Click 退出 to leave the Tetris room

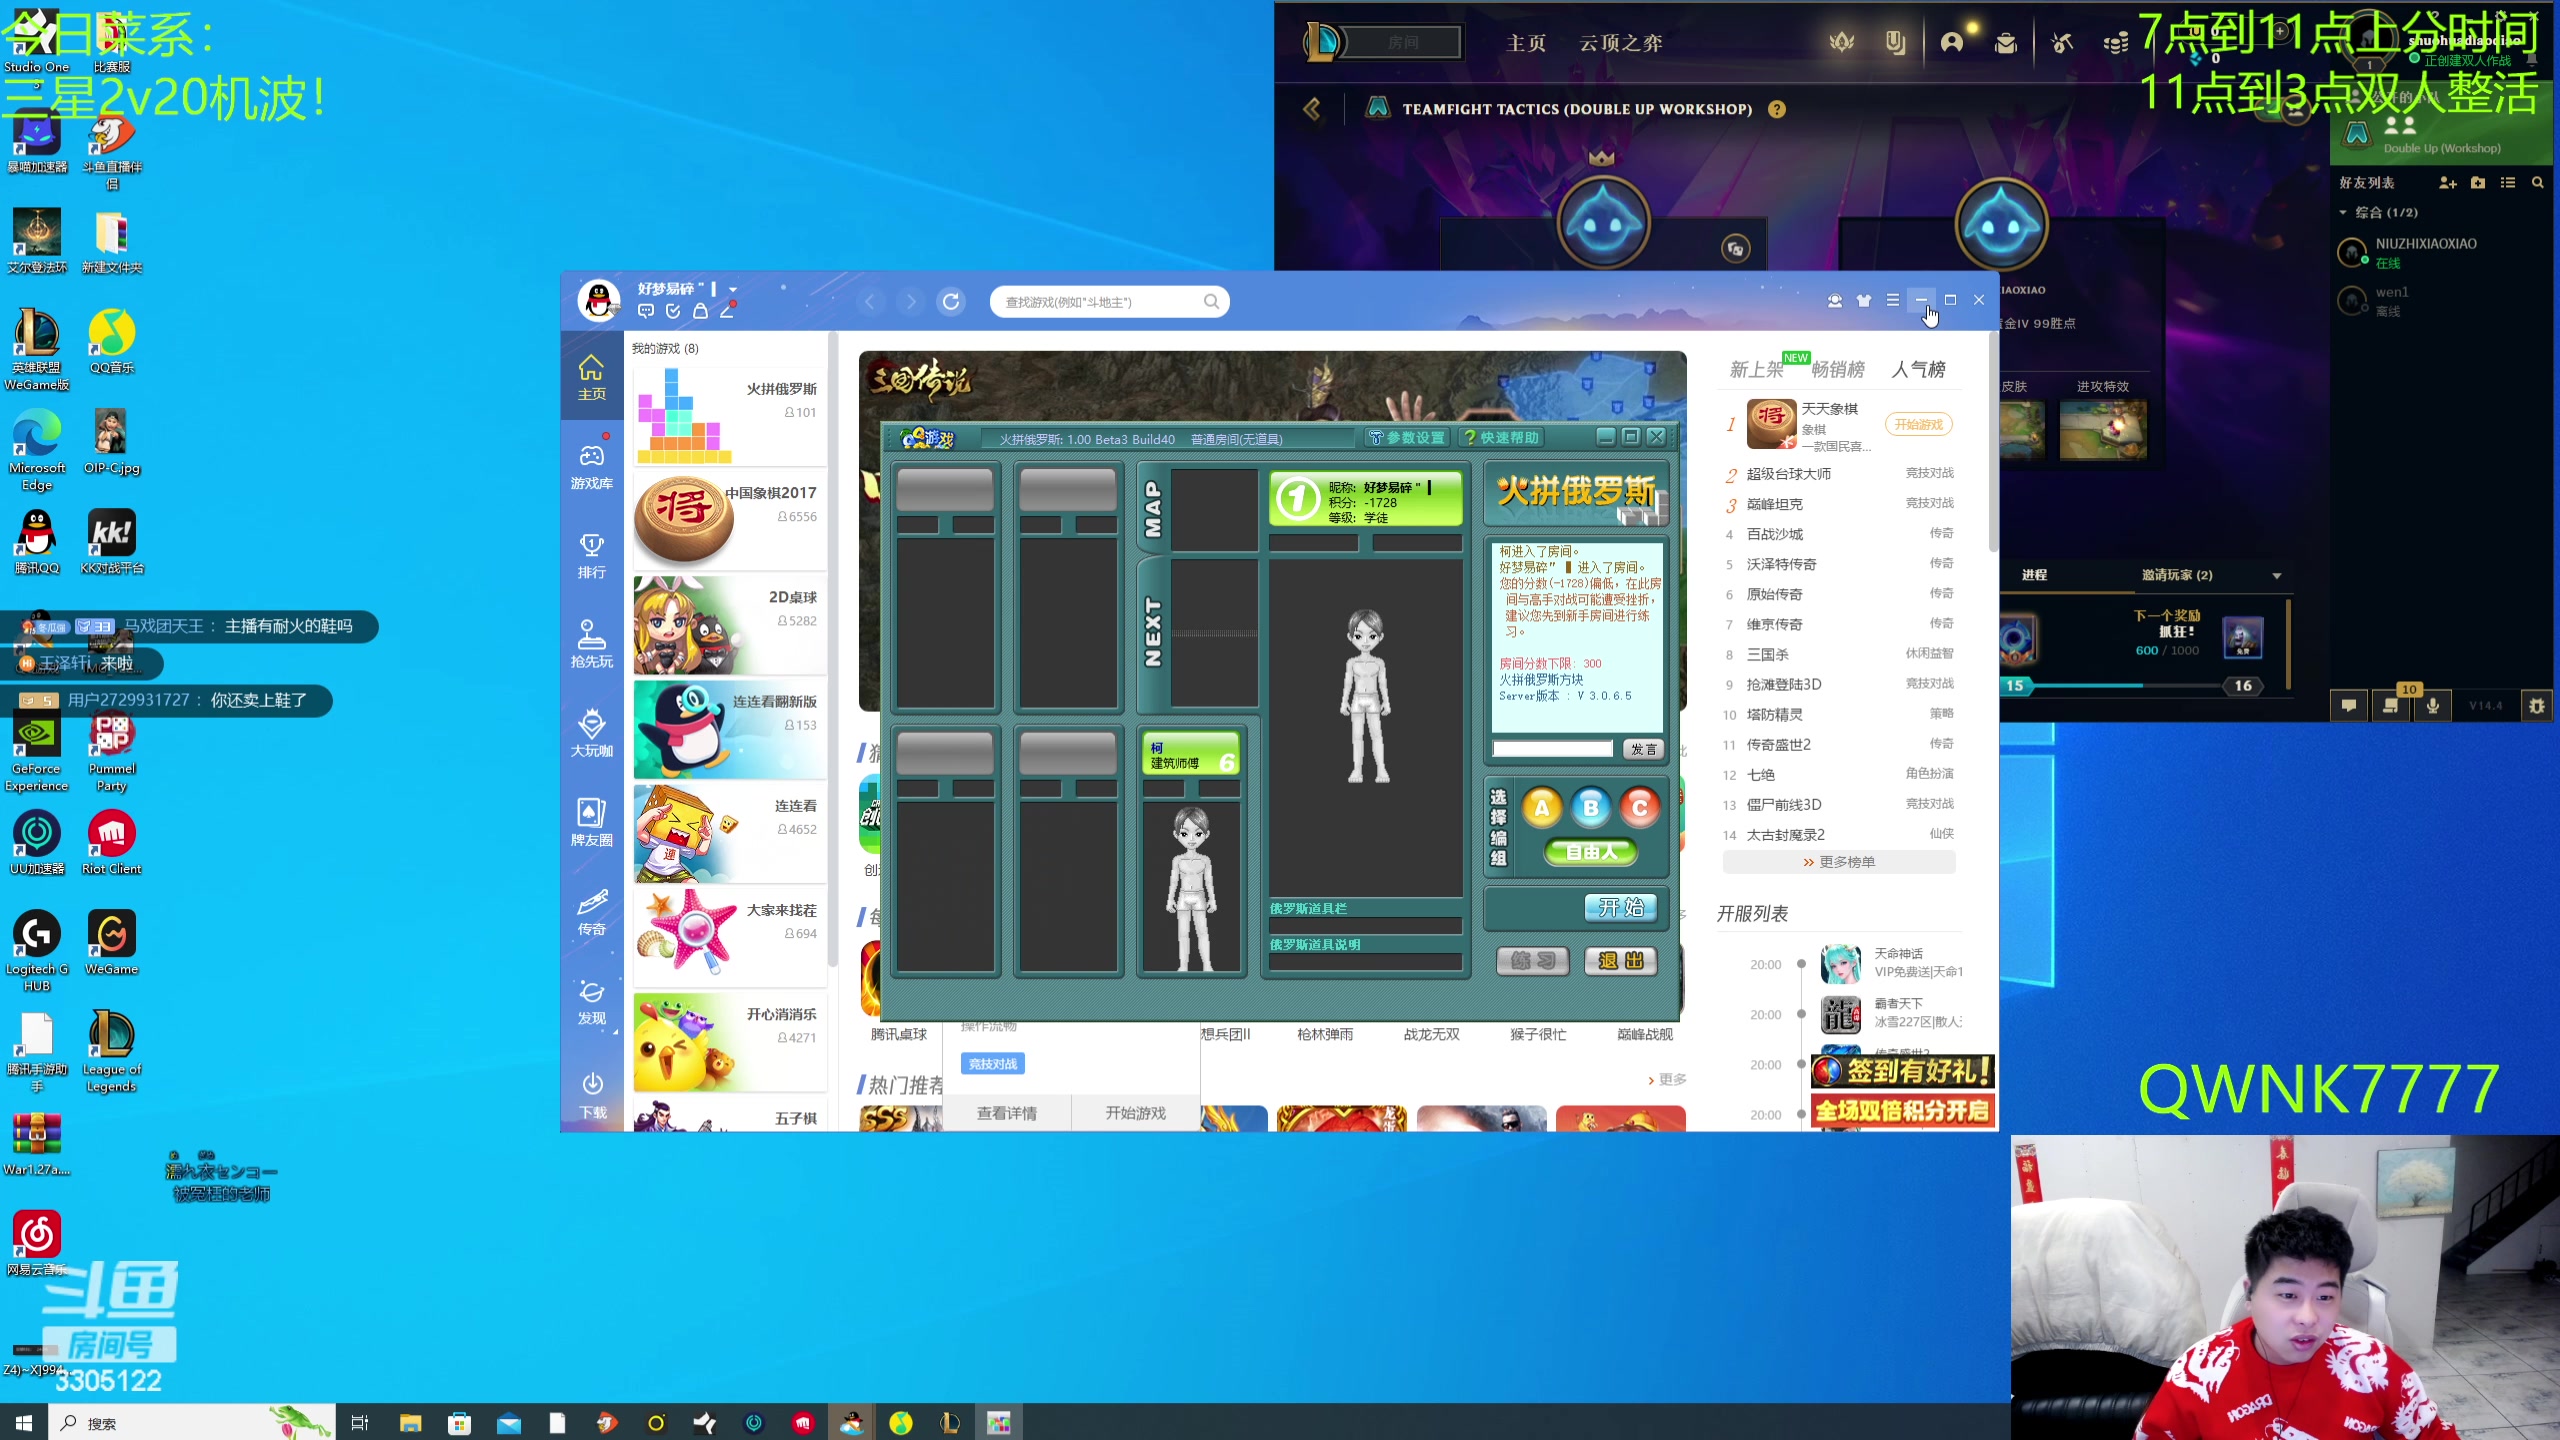[x=1620, y=961]
